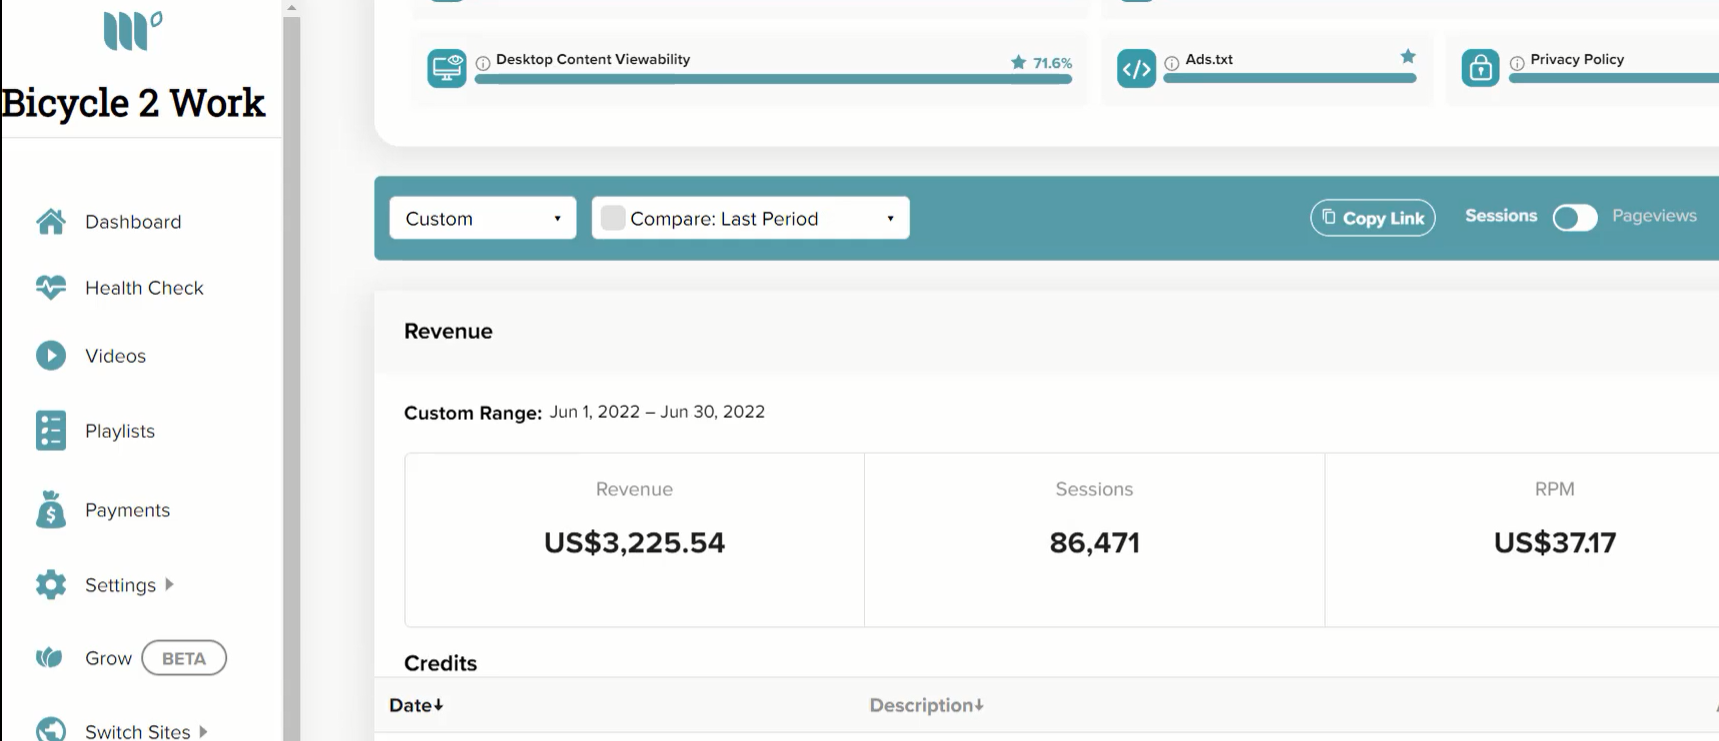The image size is (1719, 741).
Task: Click the Bicycle 2 Work site title
Action: [133, 103]
